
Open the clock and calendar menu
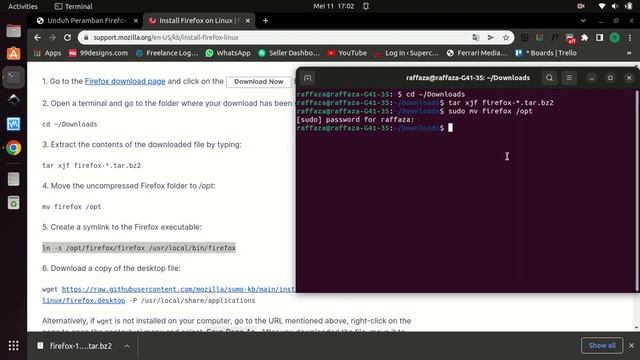click(x=334, y=6)
